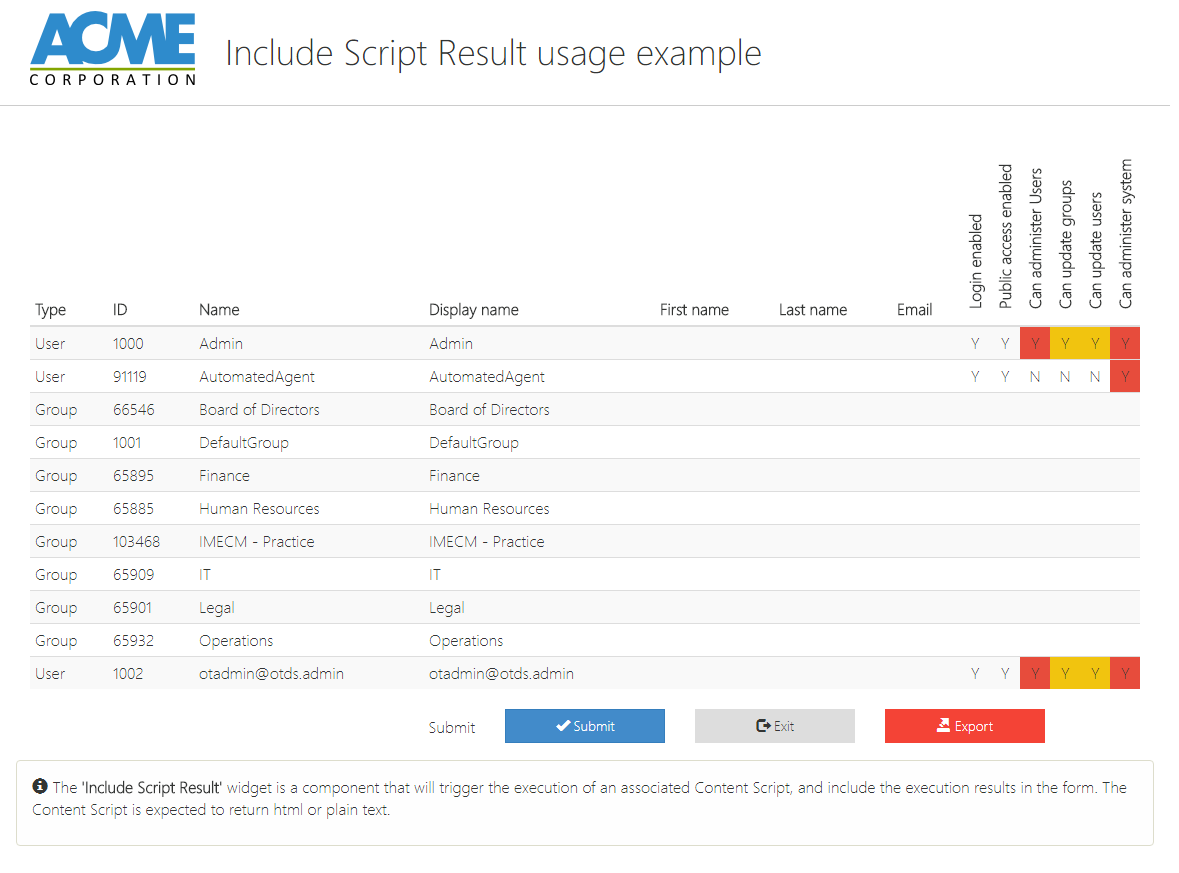Click the Type column header
This screenshot has height=873, width=1179.
(x=50, y=310)
